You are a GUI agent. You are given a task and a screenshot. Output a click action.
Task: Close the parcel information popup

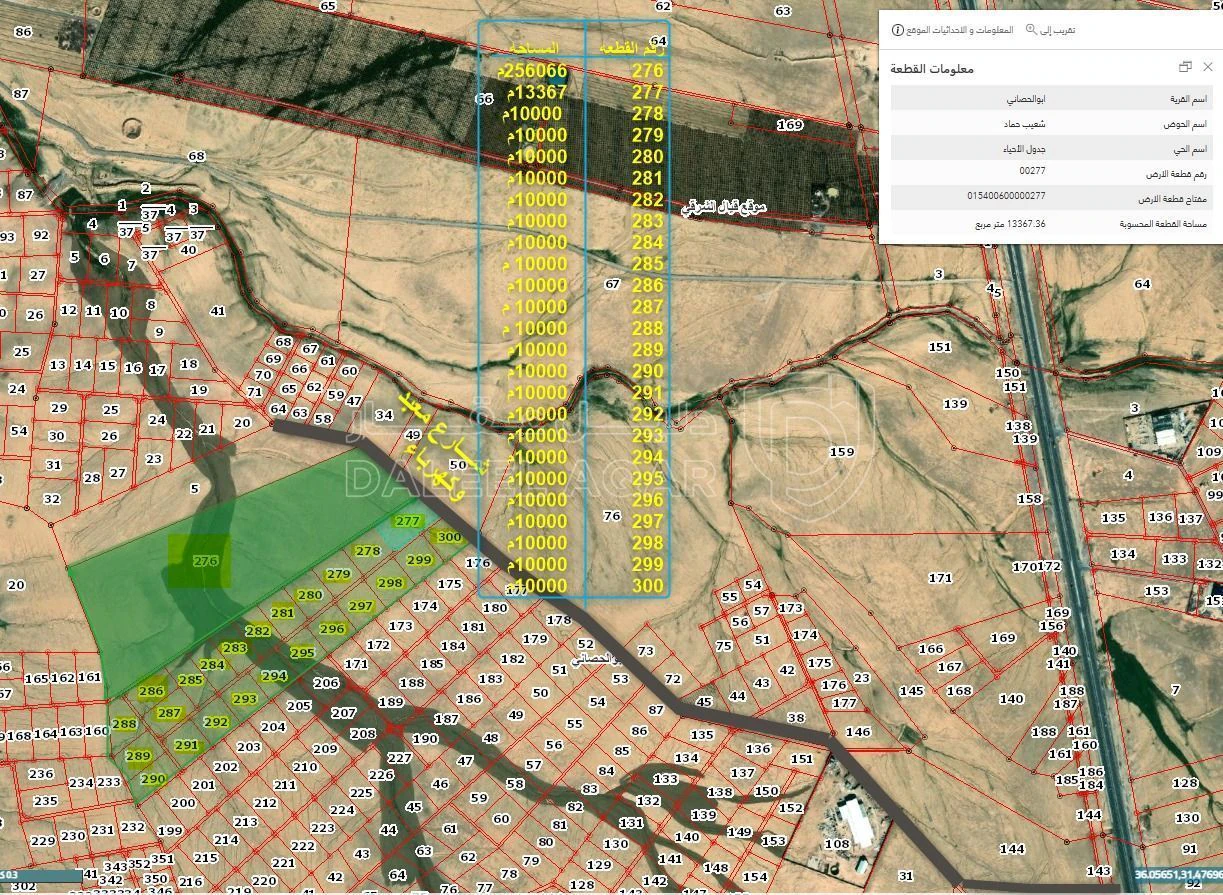click(1208, 67)
